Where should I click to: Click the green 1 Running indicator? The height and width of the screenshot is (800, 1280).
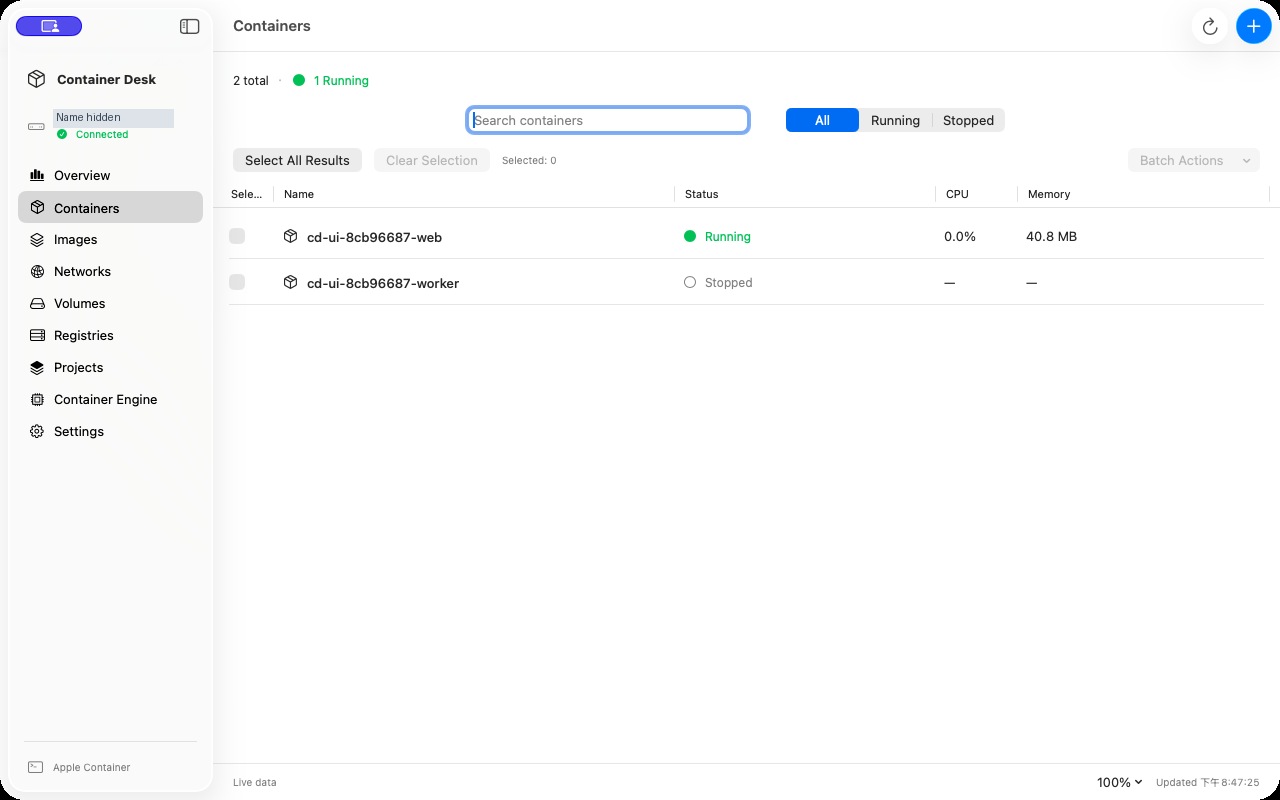(331, 81)
